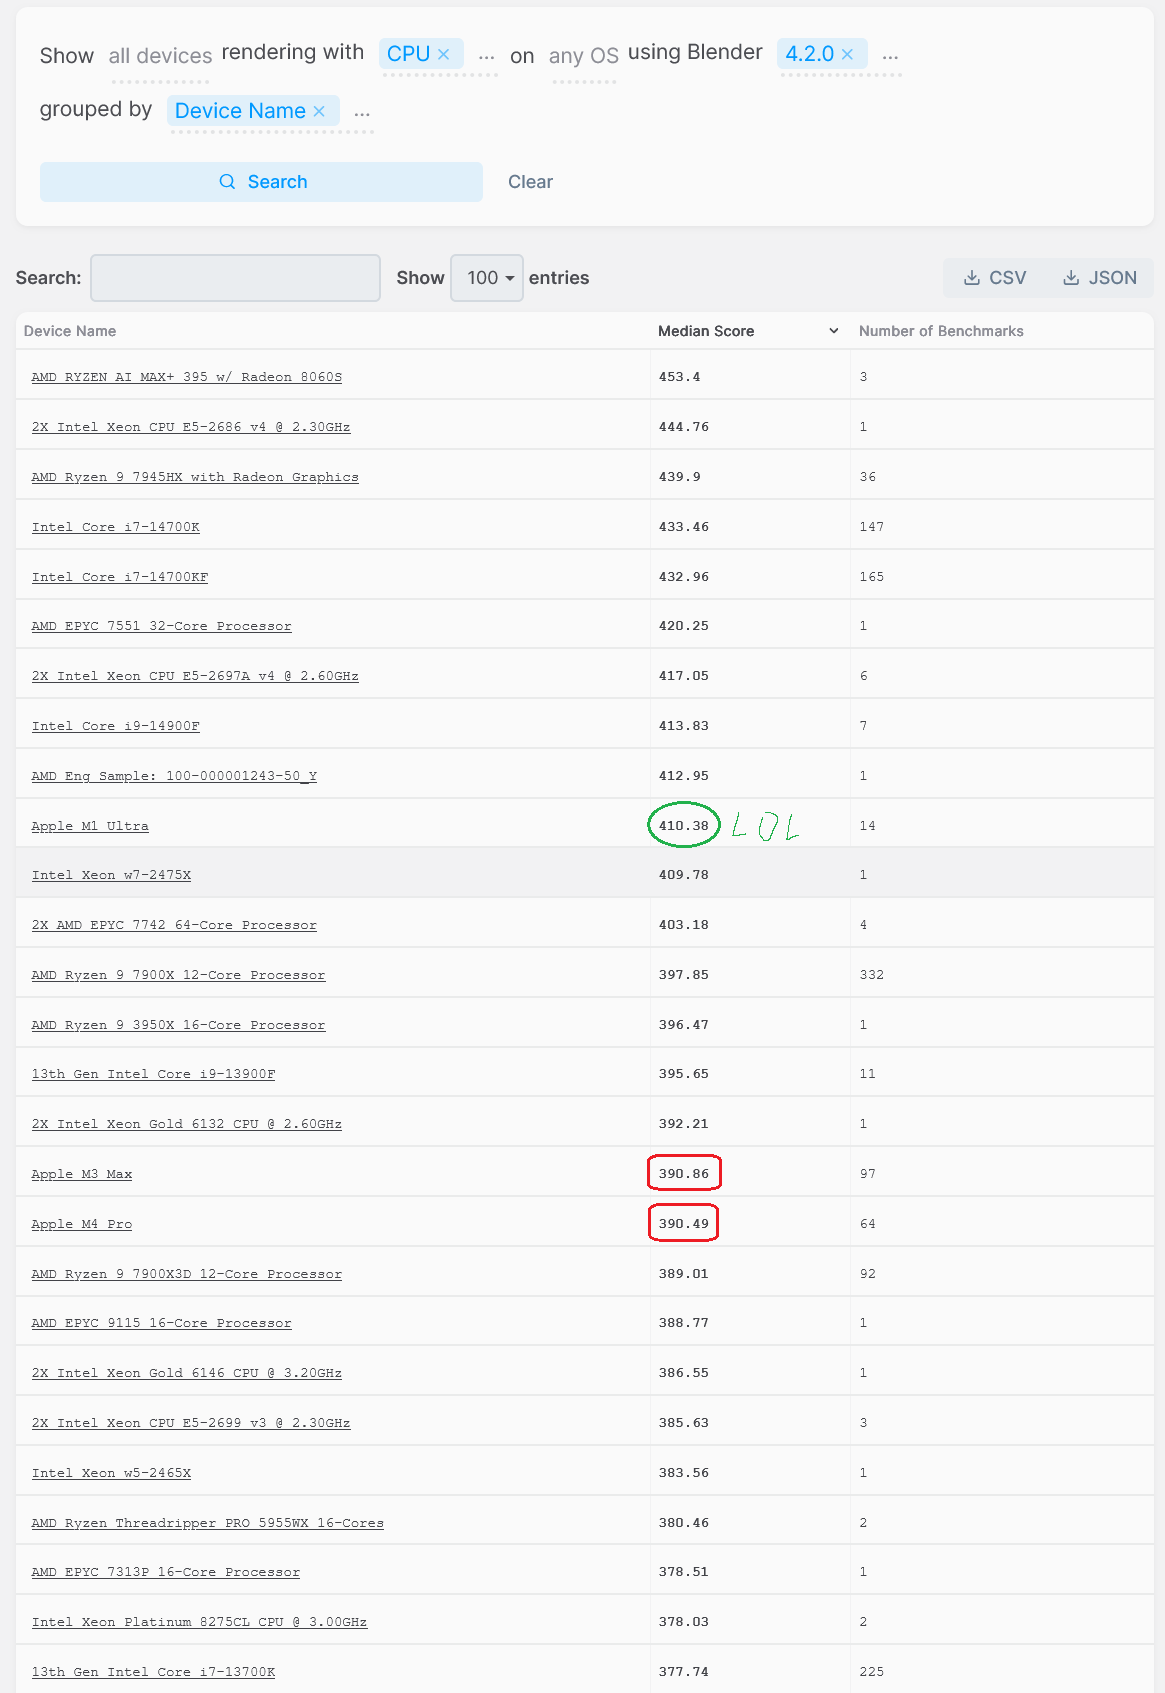Select the 225 benchmarks count cell
Image resolution: width=1165 pixels, height=1693 pixels.
click(x=871, y=1672)
